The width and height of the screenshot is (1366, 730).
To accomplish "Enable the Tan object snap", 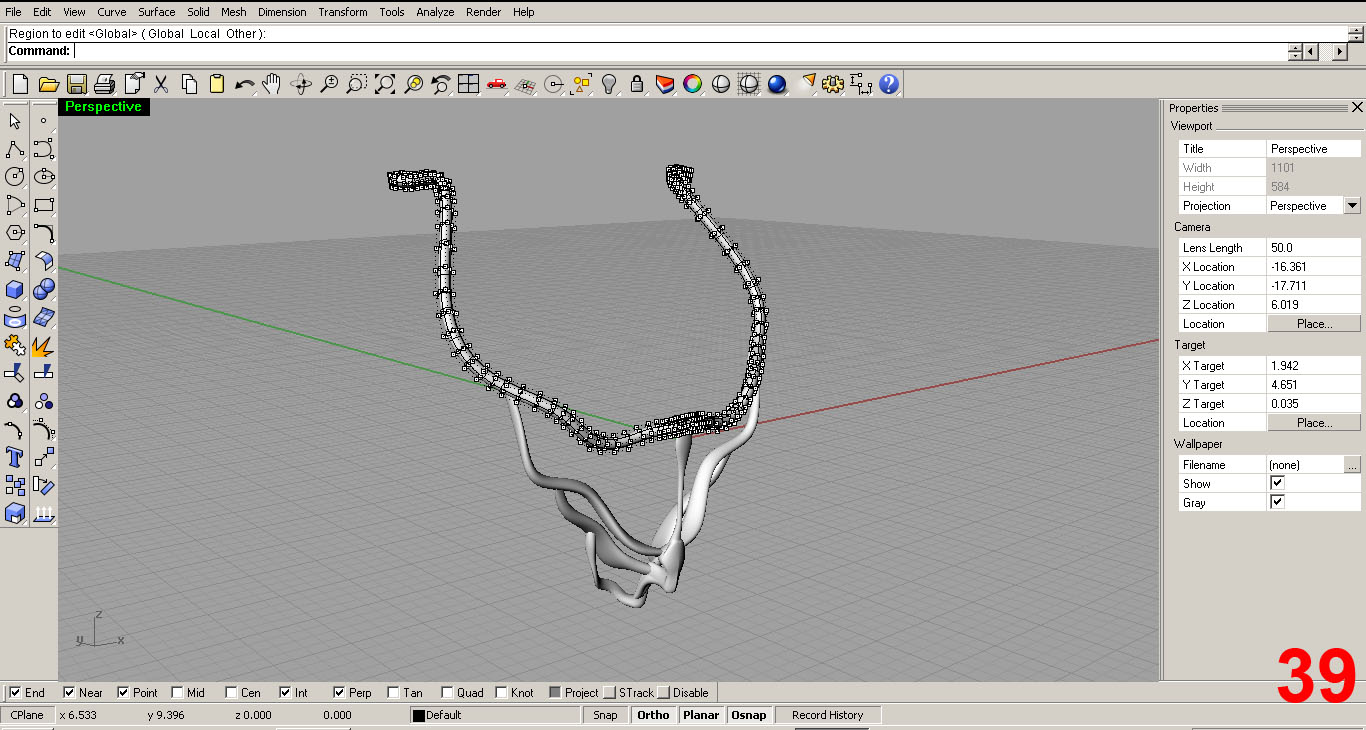I will (393, 692).
